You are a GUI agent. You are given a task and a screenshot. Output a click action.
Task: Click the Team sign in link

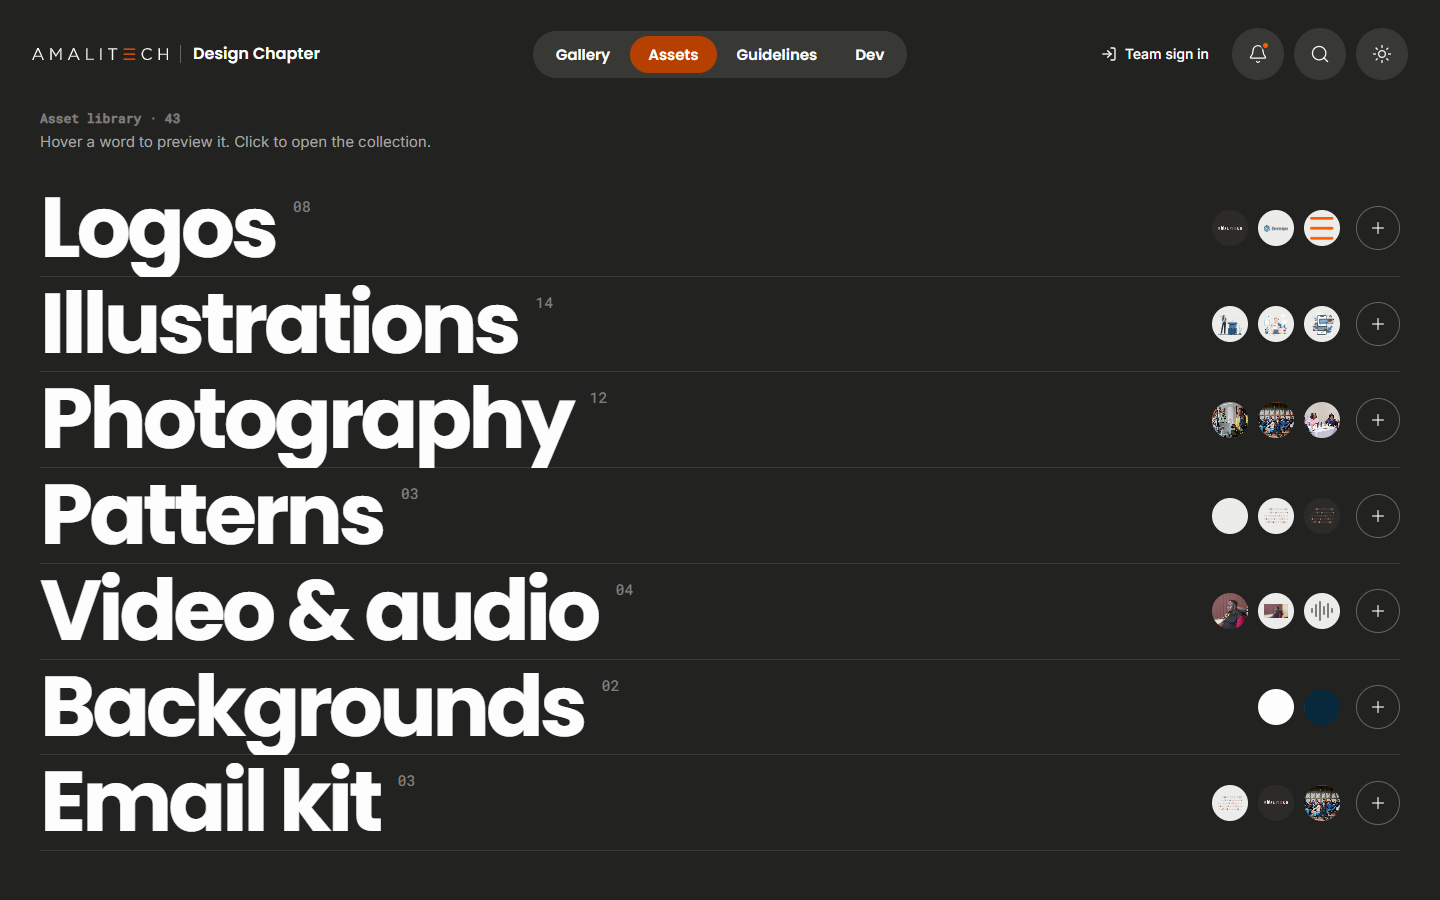1155,54
